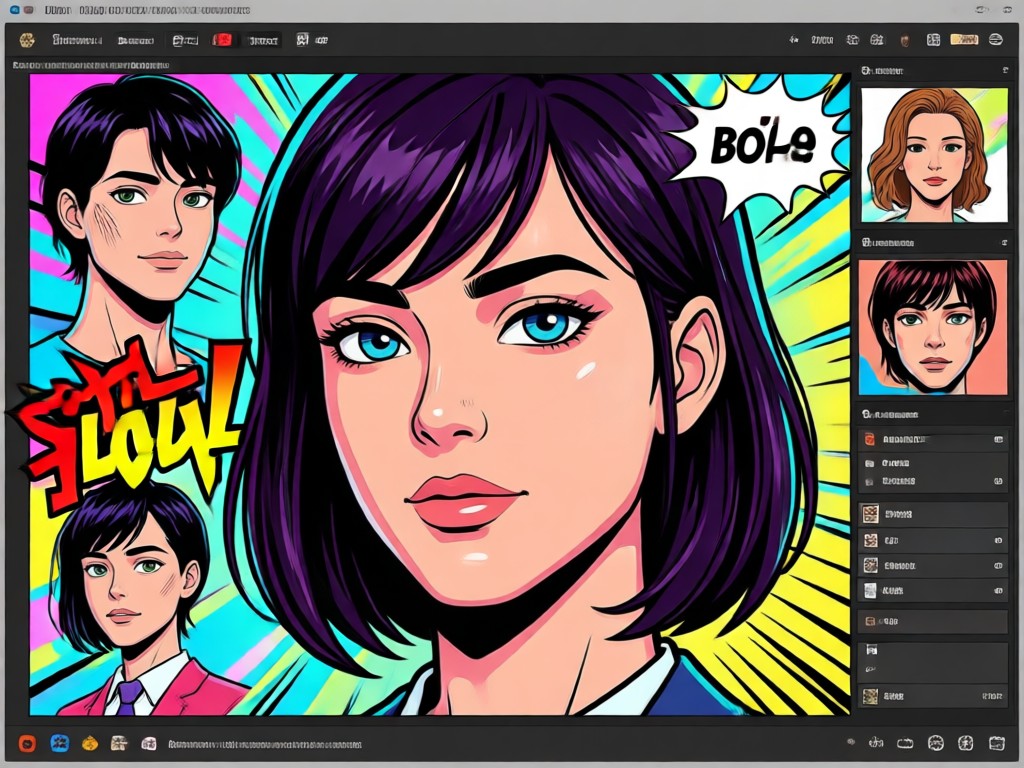Toggle visibility of the white-thumbnail layer row
Viewport: 1024px width, 768px height.
998,590
